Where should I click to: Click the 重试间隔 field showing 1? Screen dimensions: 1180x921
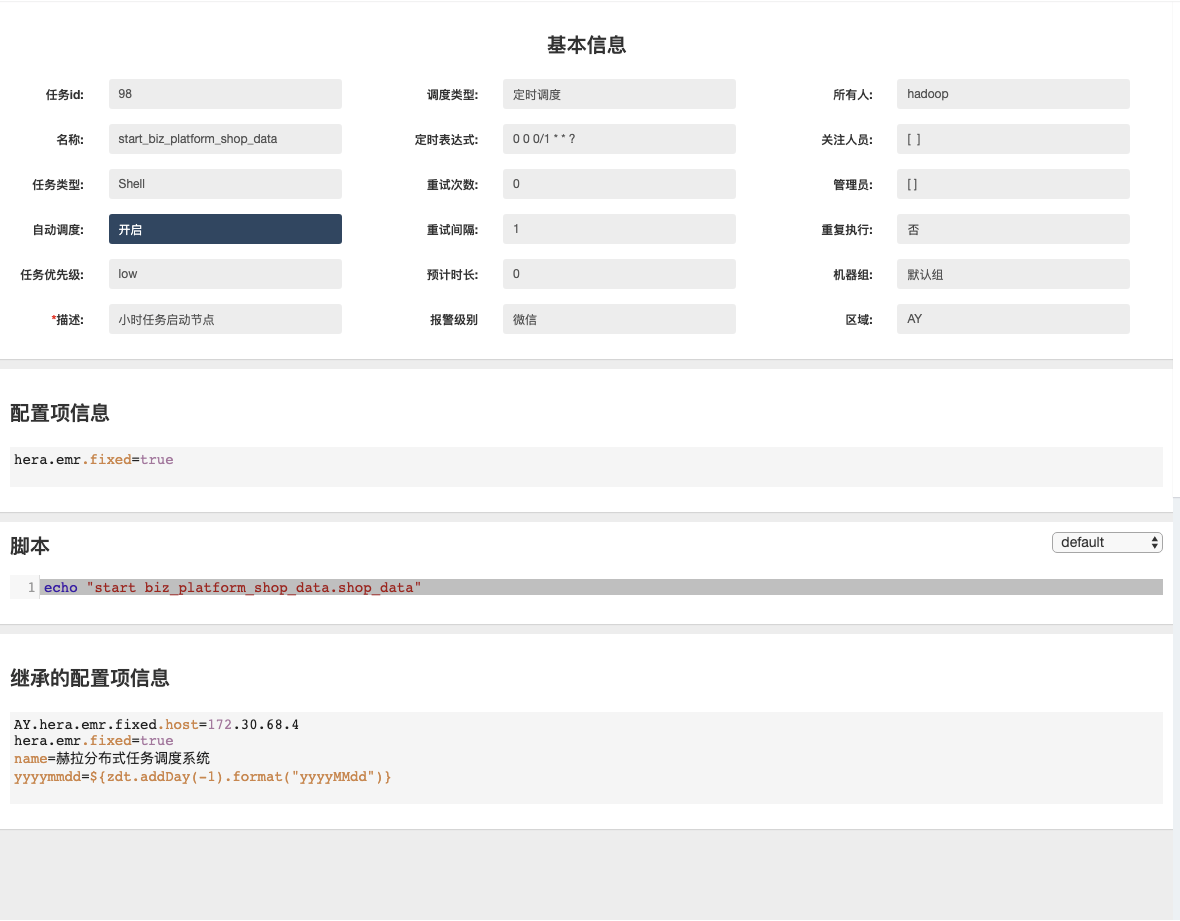[x=619, y=229]
